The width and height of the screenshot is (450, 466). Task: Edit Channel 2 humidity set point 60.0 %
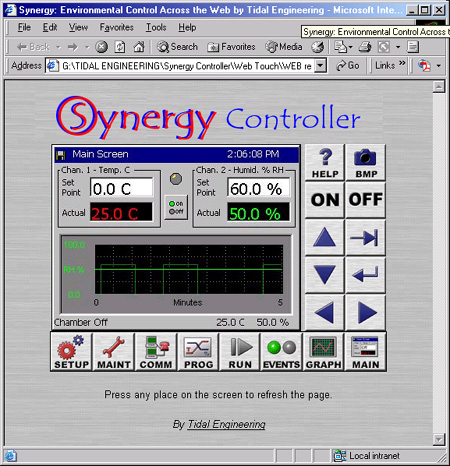[259, 188]
